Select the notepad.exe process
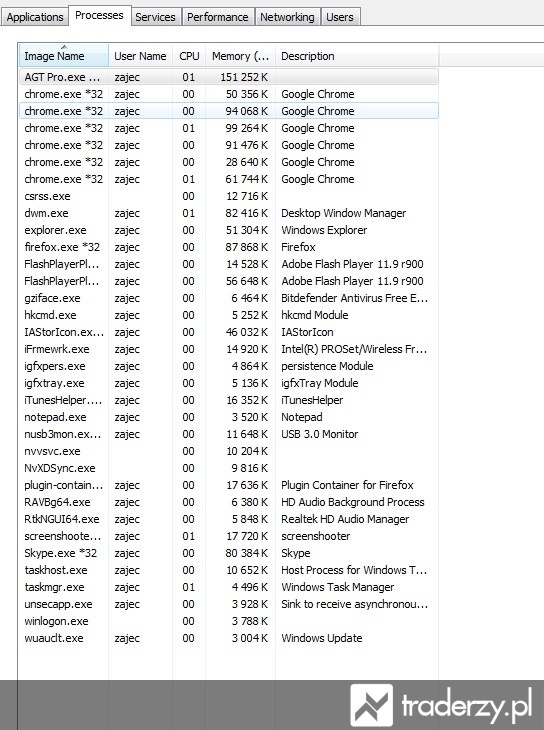The width and height of the screenshot is (544, 730). point(229,417)
